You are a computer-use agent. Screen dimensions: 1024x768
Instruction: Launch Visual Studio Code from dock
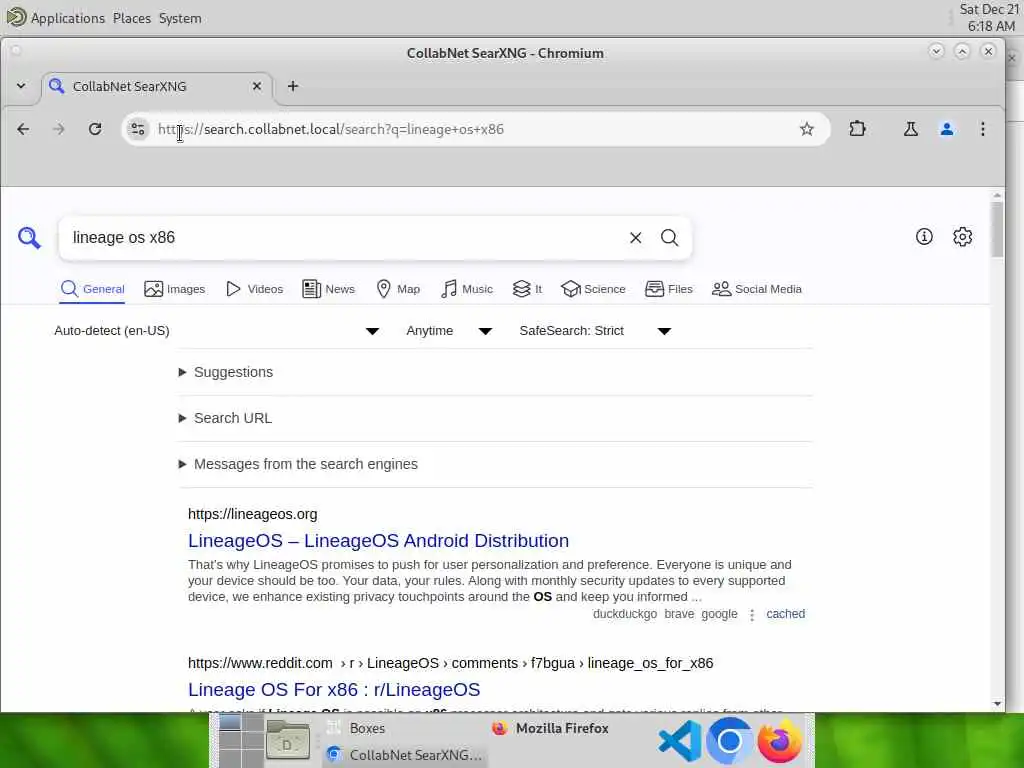[x=679, y=741]
